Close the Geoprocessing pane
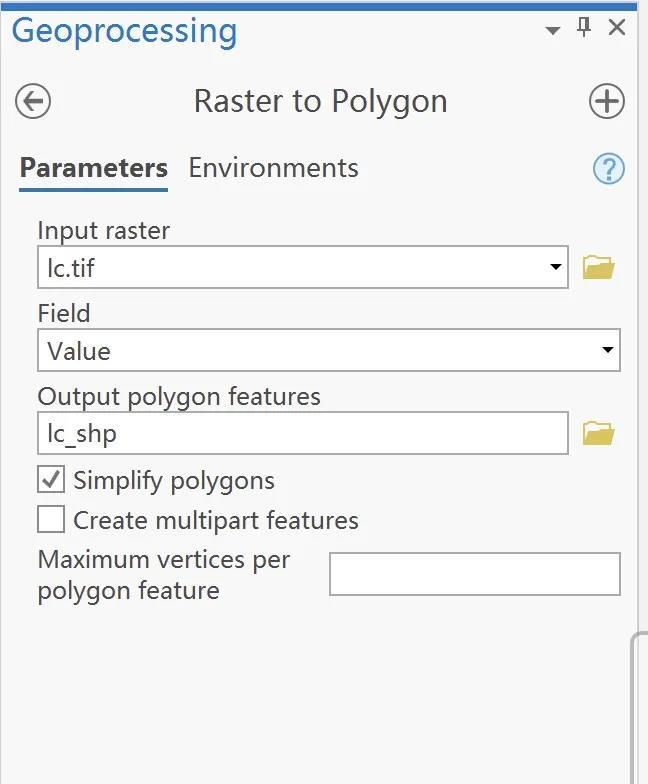This screenshot has width=648, height=784. coord(617,28)
